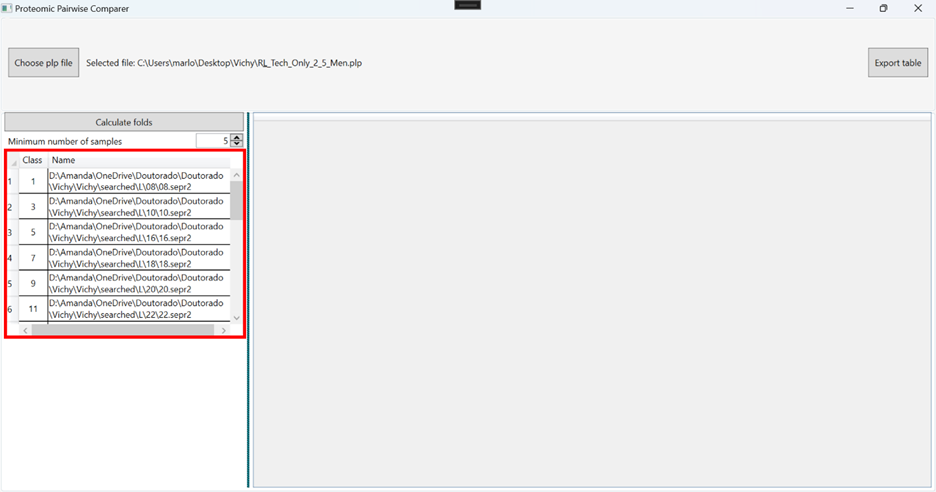Viewport: 936px width, 492px height.
Task: Click Class cell with value 3
Action: pyautogui.click(x=33, y=207)
